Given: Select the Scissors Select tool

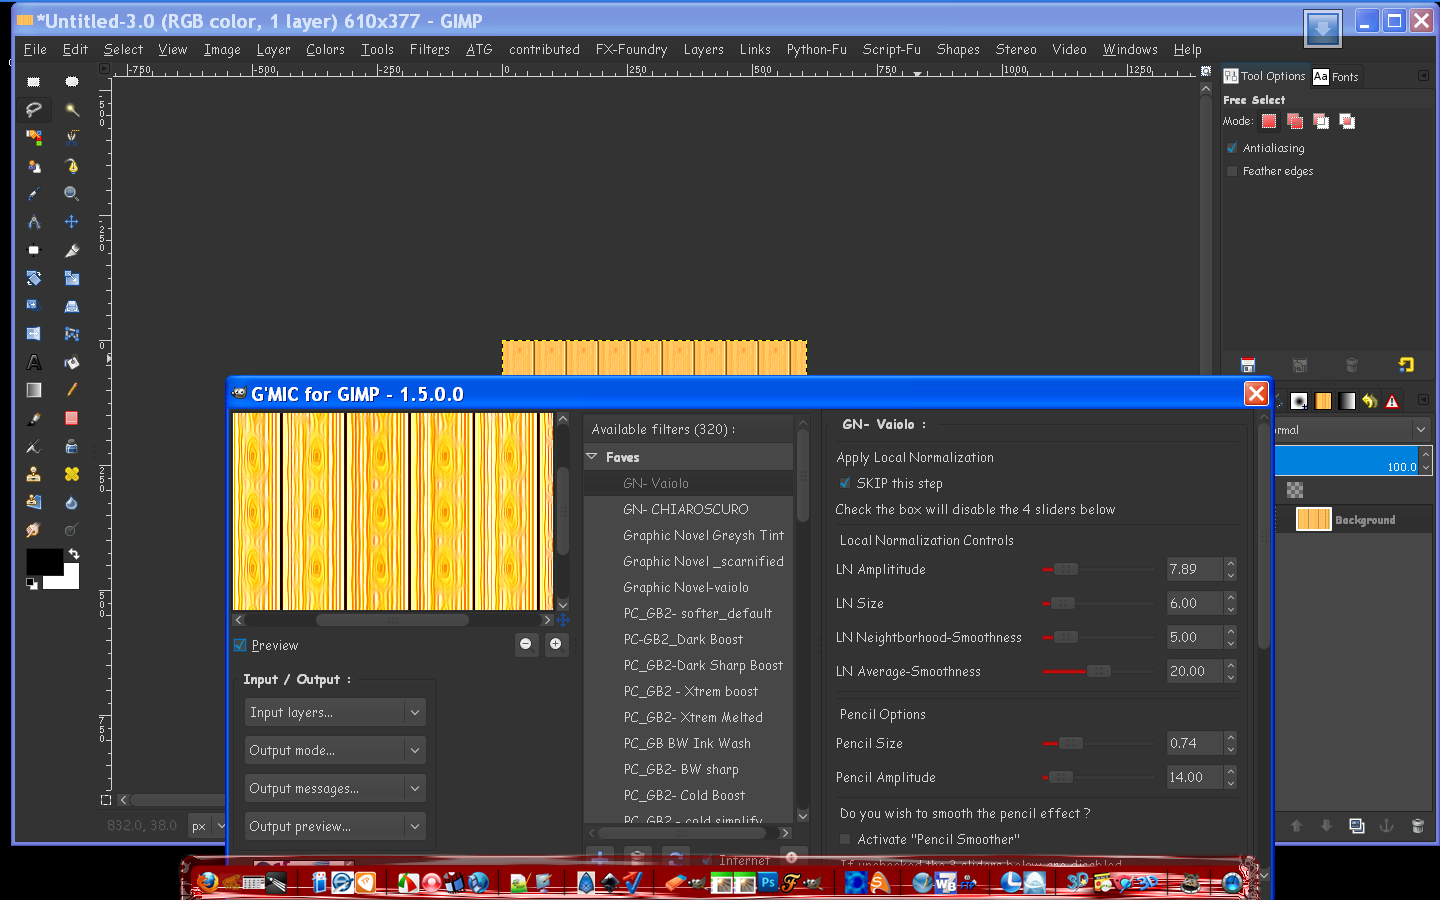Looking at the screenshot, I should (71, 137).
